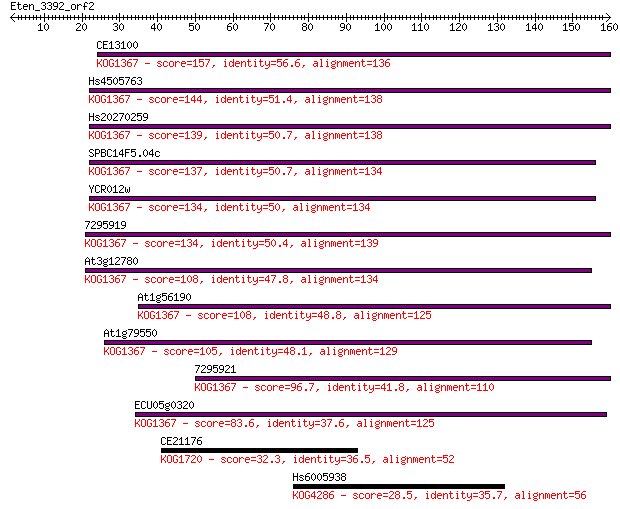Select the ECU05g0320 alignment bar
This screenshot has width=620, height=509.
[x=371, y=414]
